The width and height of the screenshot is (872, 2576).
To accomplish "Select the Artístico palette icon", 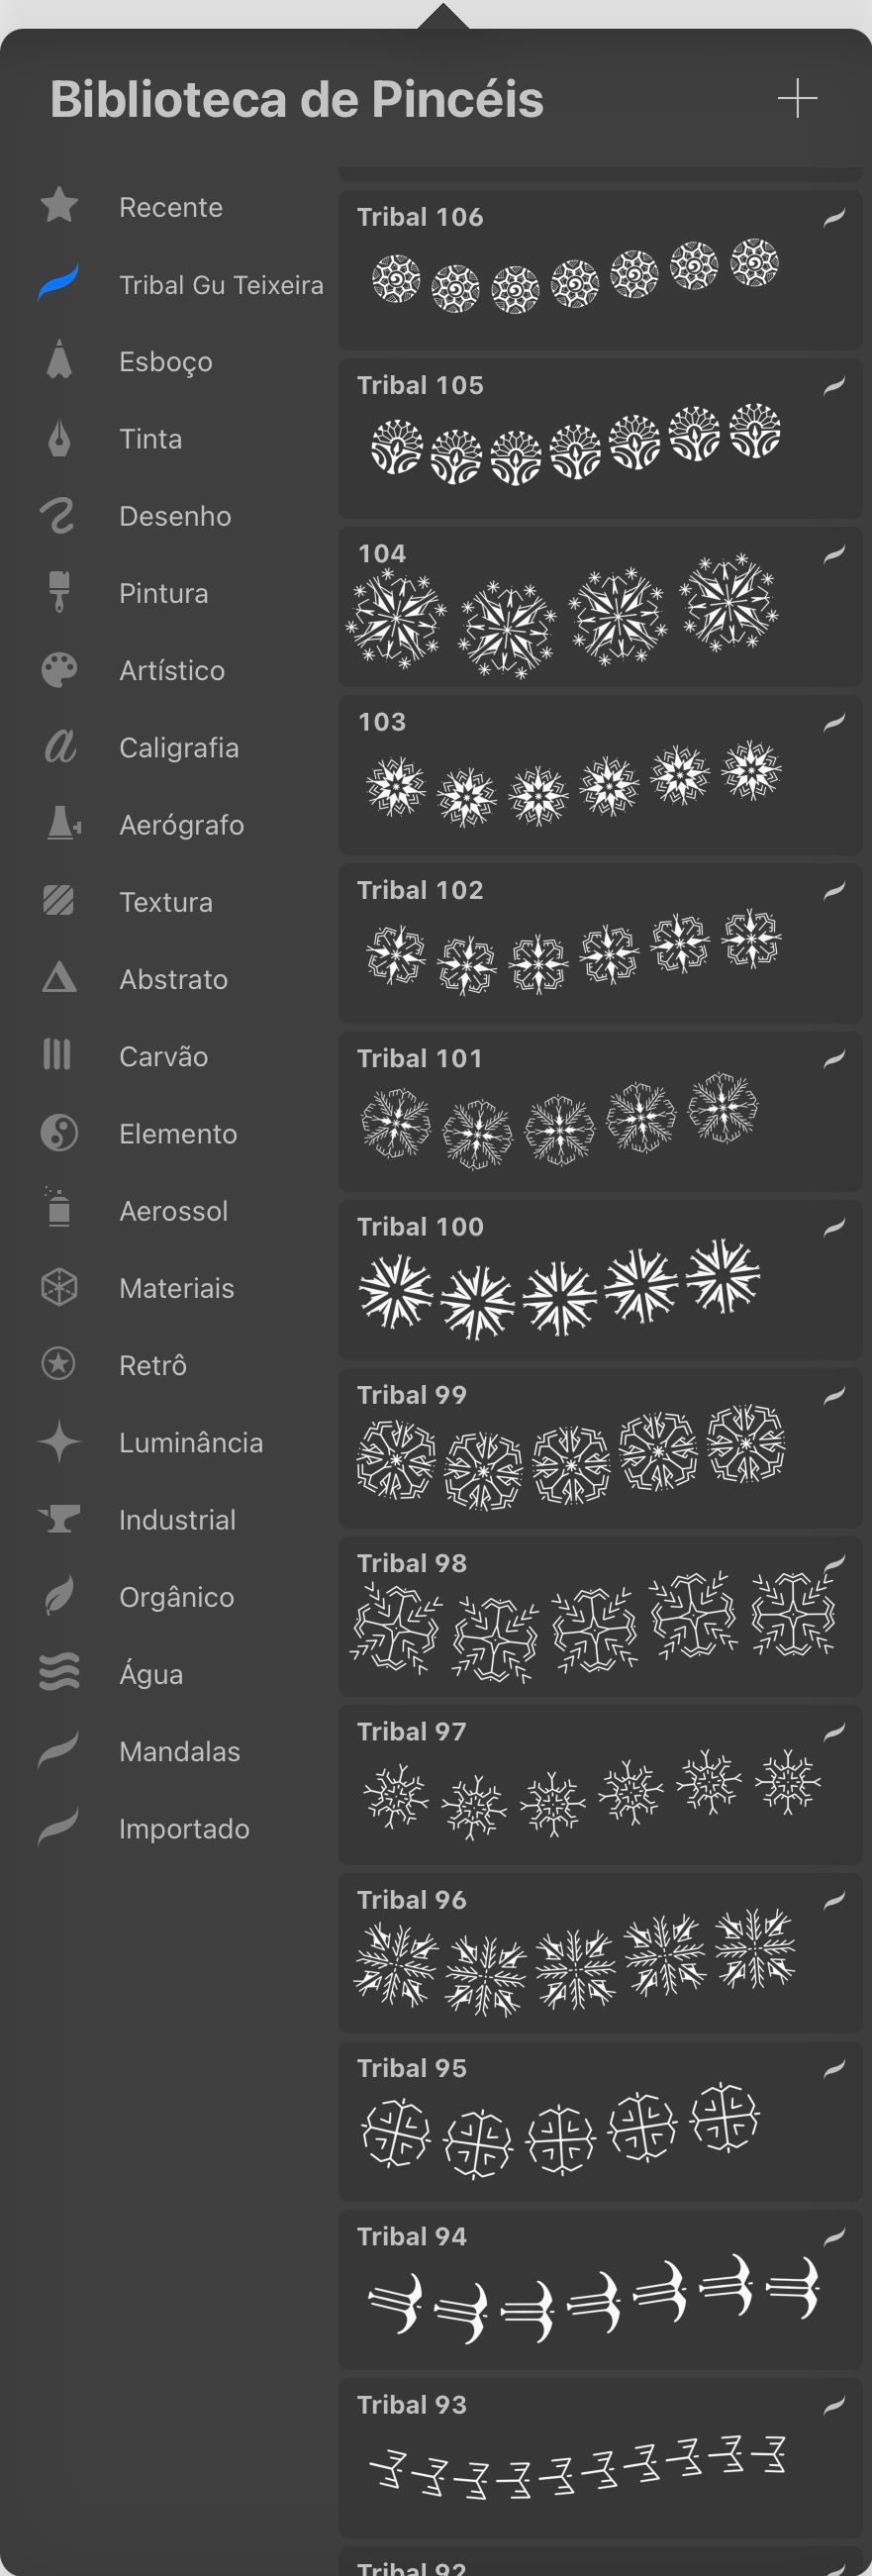I will pos(59,670).
